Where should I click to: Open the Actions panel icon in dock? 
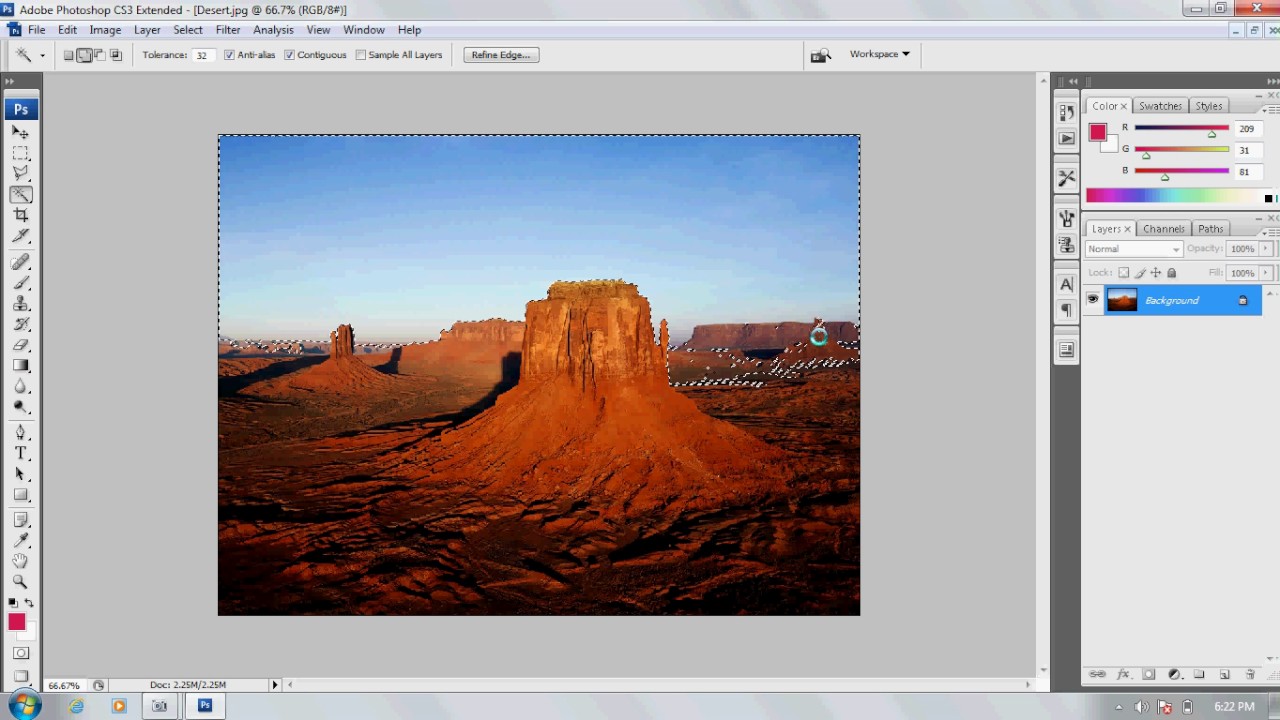[x=1067, y=138]
